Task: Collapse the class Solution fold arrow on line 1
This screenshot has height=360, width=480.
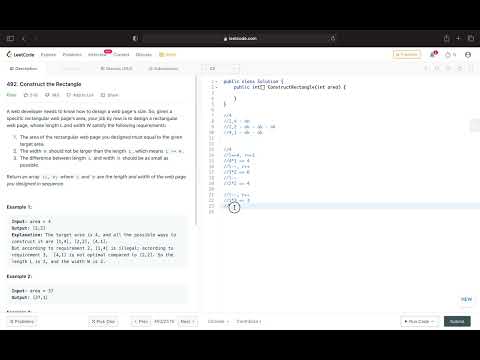Action: (x=216, y=81)
